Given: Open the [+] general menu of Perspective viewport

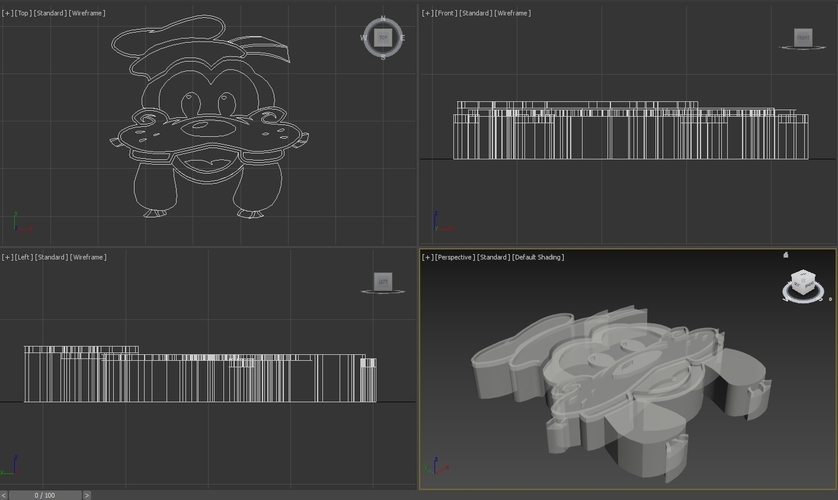Looking at the screenshot, I should pyautogui.click(x=428, y=257).
